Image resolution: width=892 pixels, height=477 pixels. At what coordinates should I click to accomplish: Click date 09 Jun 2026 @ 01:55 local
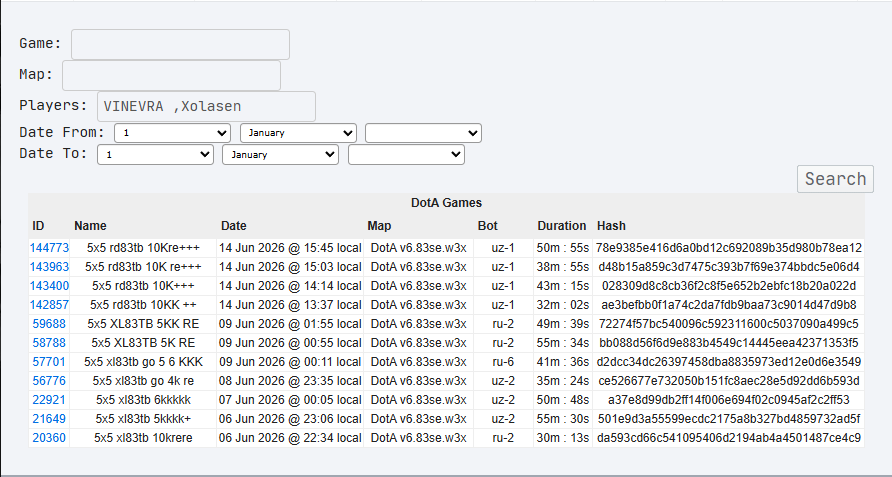pos(290,324)
